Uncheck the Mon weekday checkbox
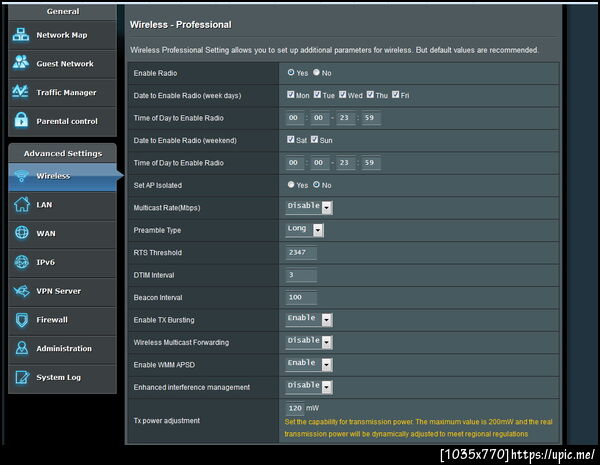 point(291,94)
